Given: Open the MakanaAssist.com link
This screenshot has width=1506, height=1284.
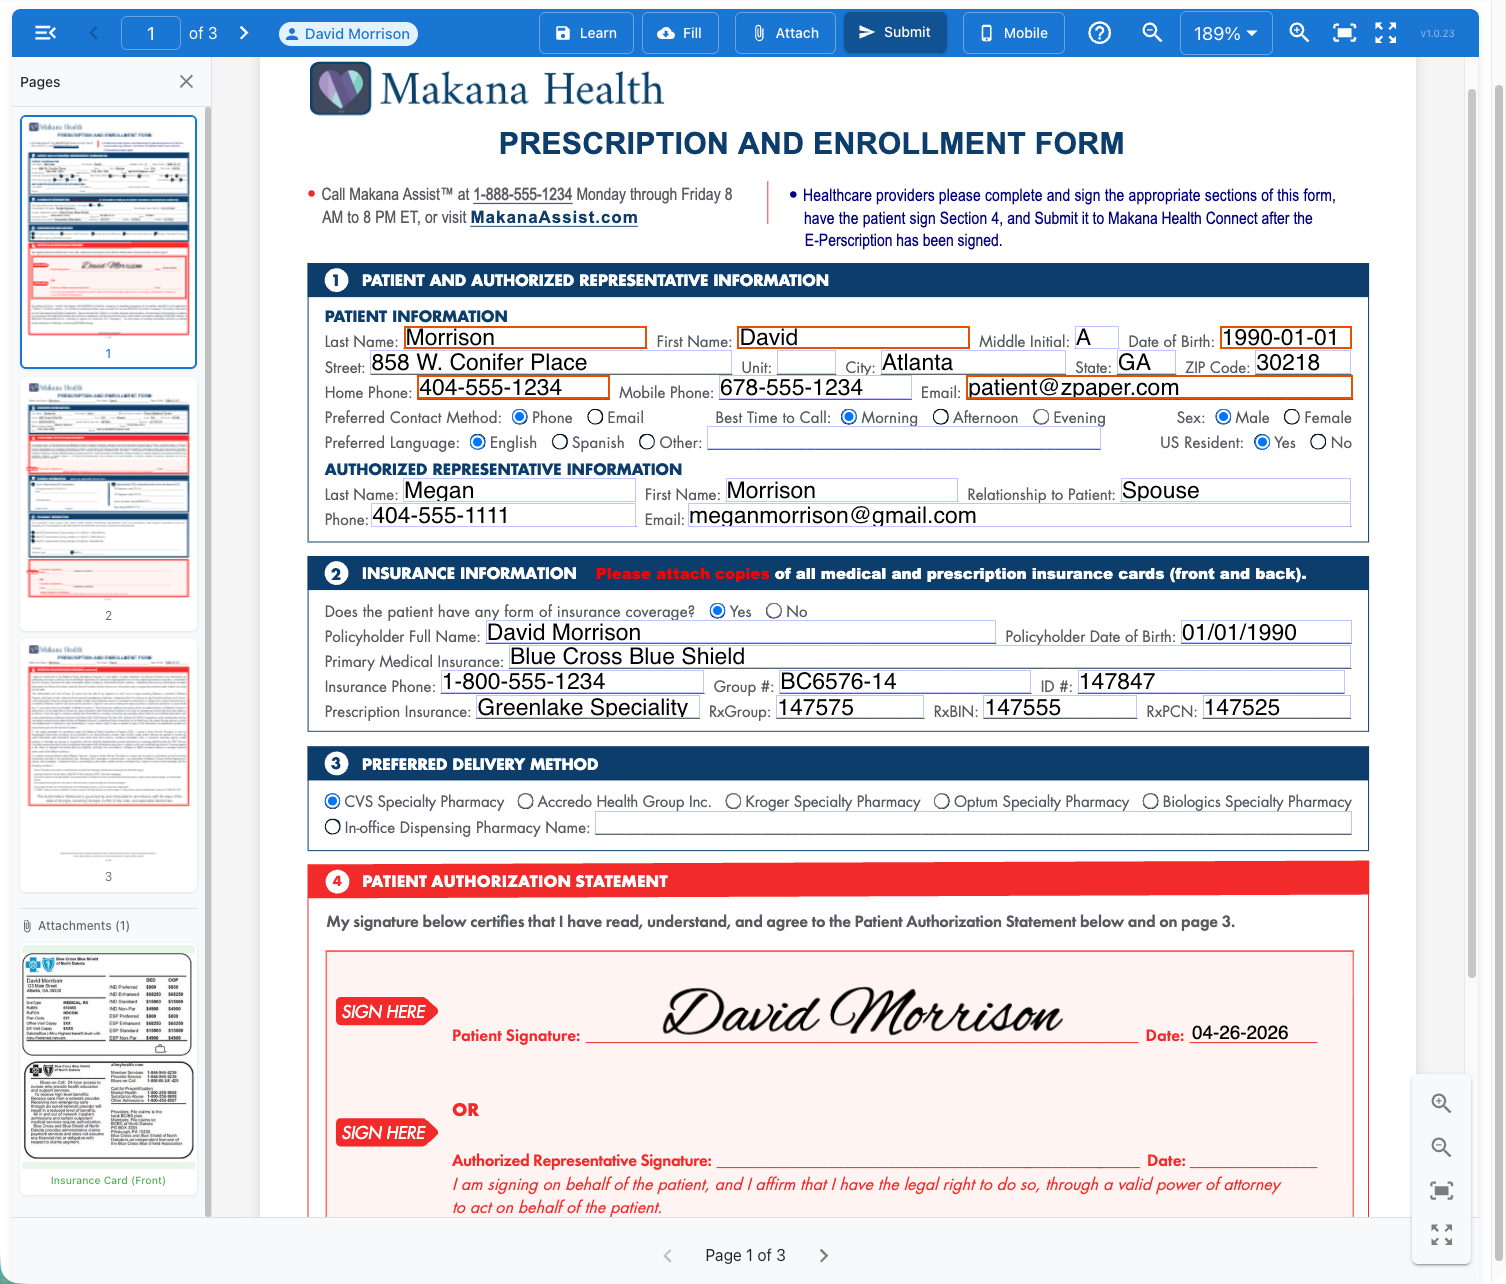Looking at the screenshot, I should [x=554, y=217].
